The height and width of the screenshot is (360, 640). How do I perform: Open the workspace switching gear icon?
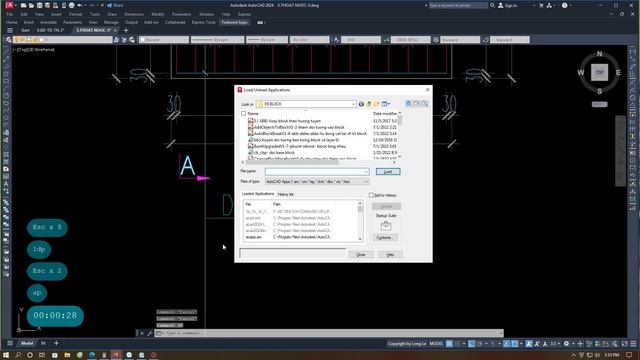pos(566,344)
